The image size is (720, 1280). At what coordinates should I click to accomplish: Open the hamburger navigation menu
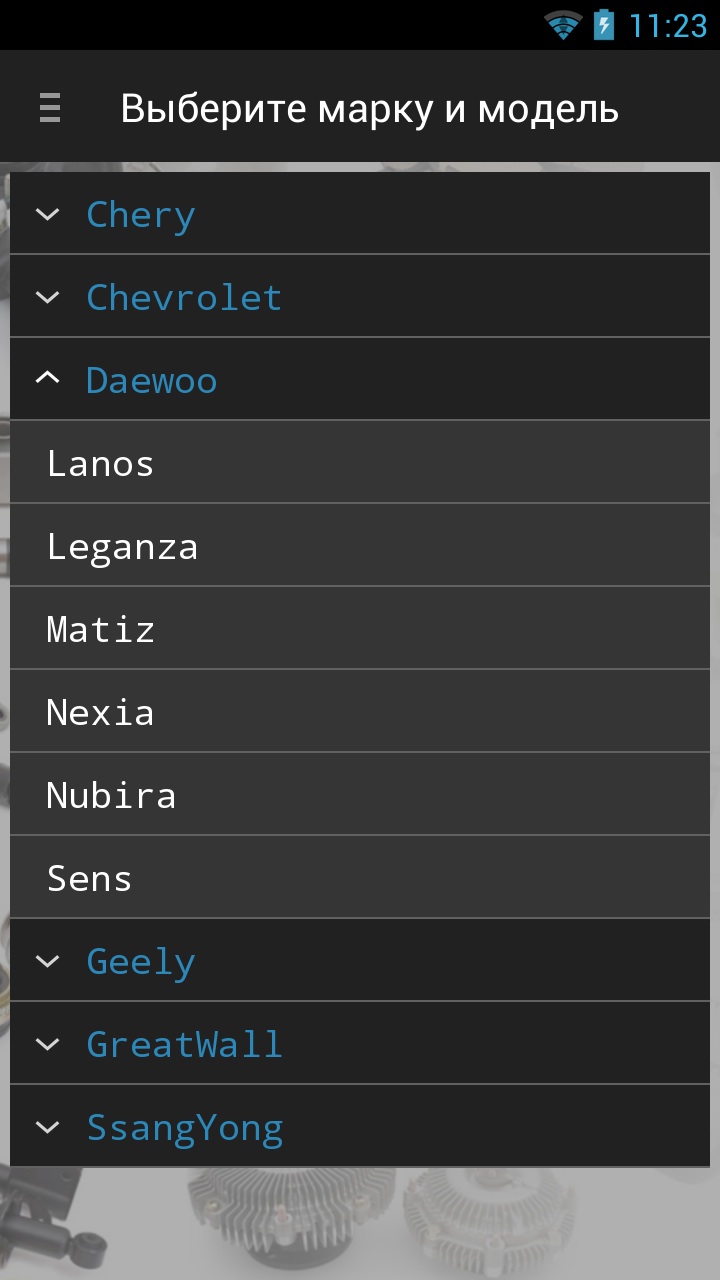tap(50, 107)
